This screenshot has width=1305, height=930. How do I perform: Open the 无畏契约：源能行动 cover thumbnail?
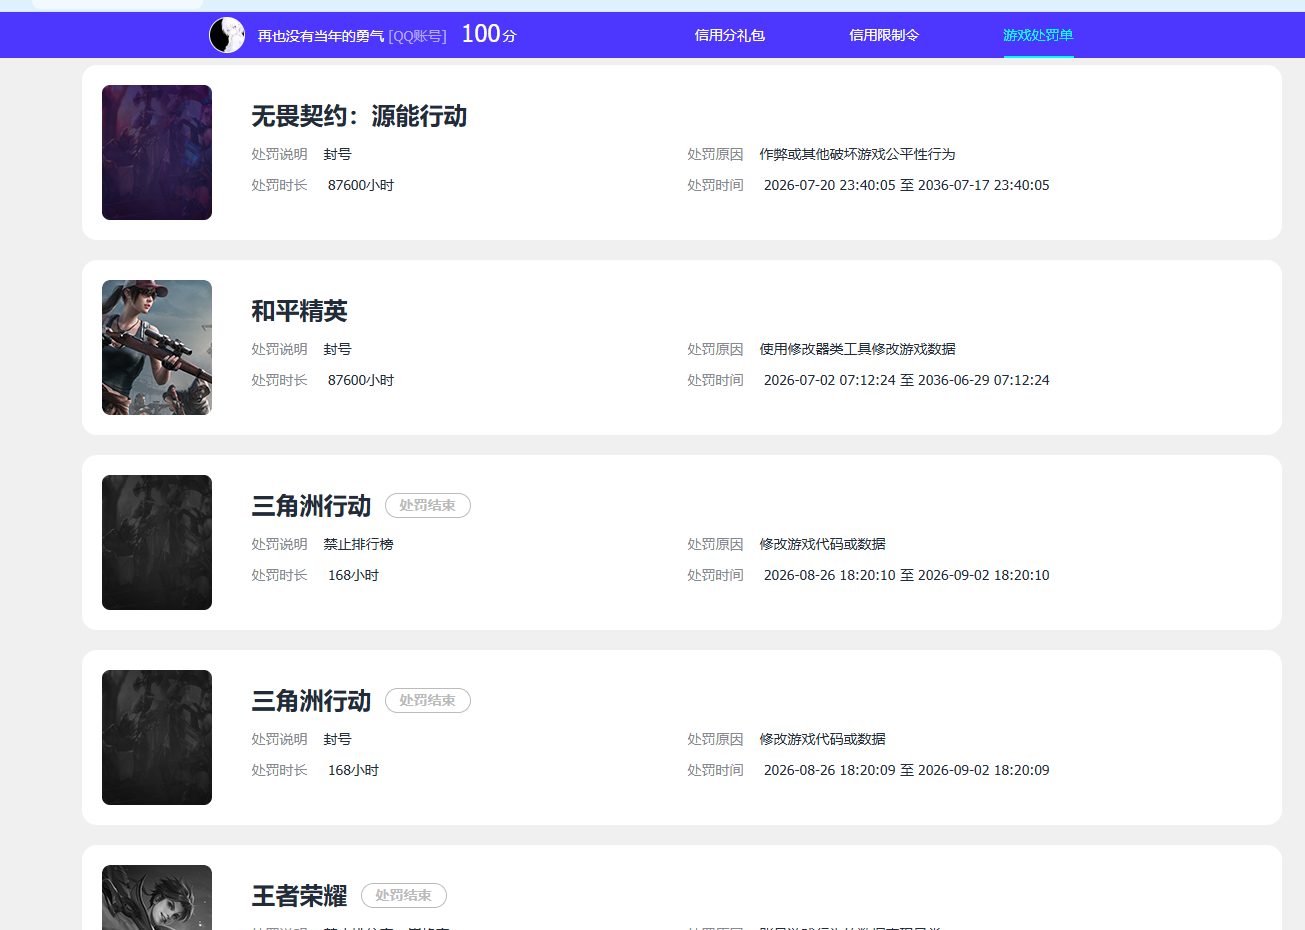click(157, 152)
